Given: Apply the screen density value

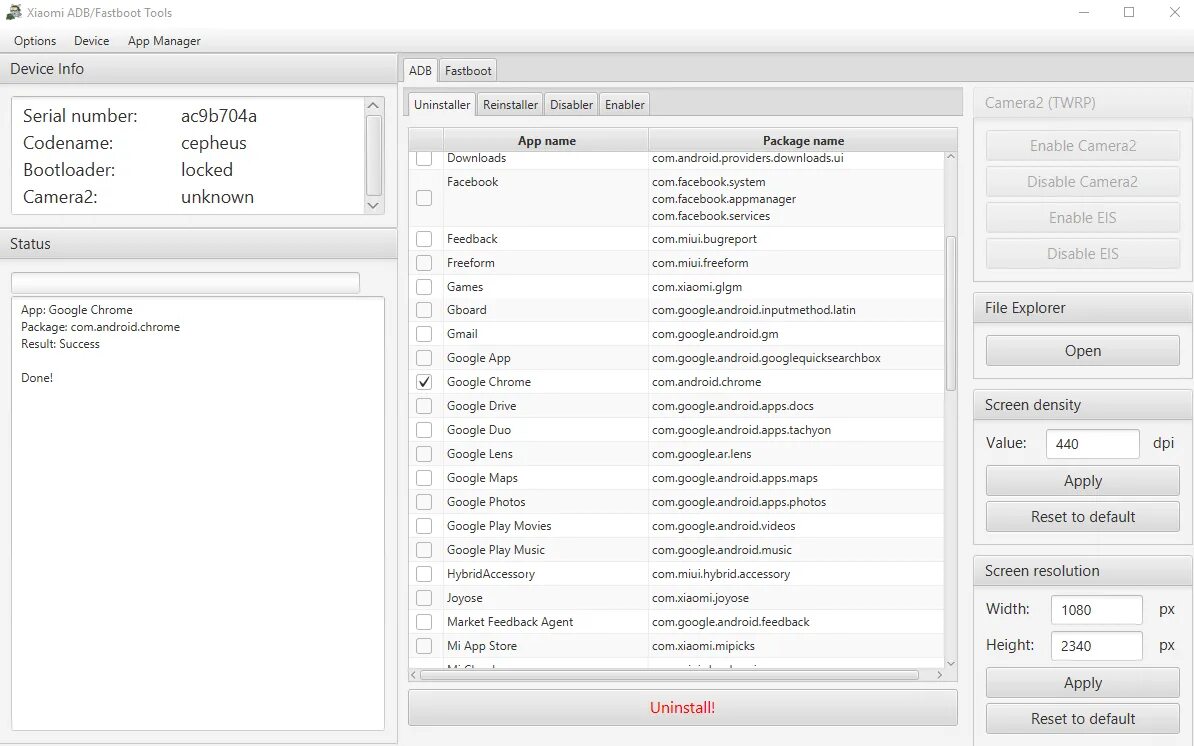Looking at the screenshot, I should click(x=1083, y=481).
